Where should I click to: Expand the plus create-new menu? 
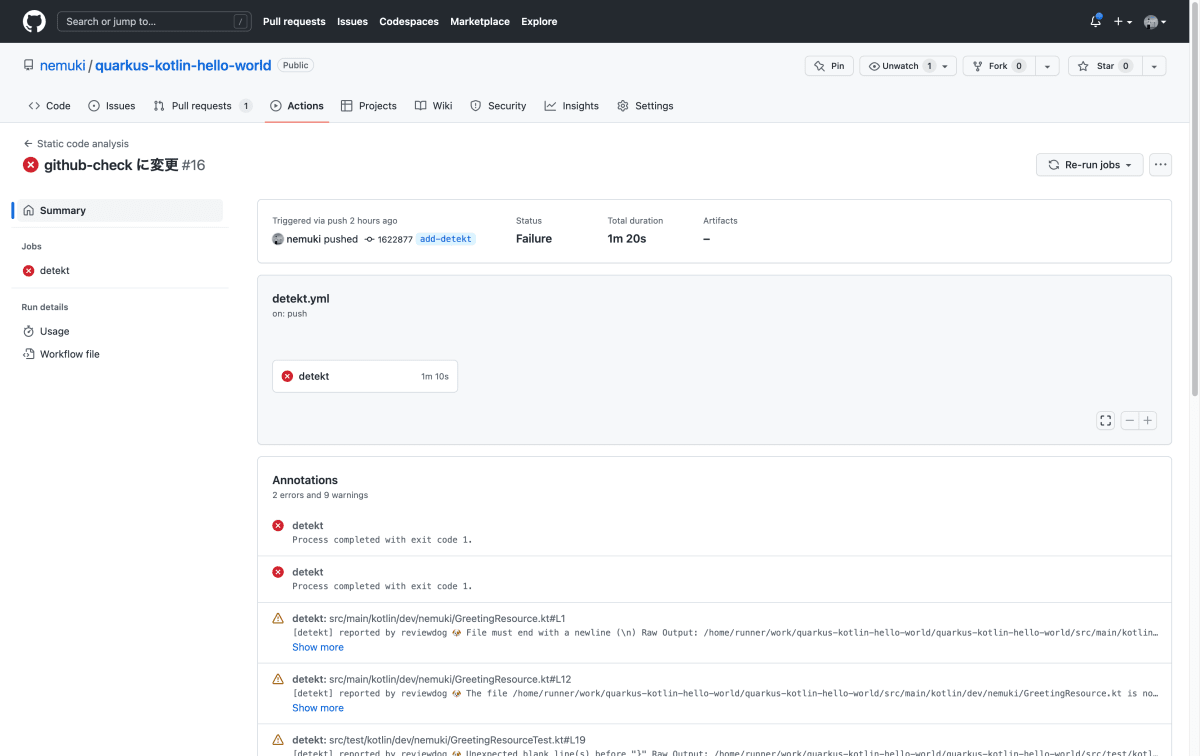[x=1123, y=21]
